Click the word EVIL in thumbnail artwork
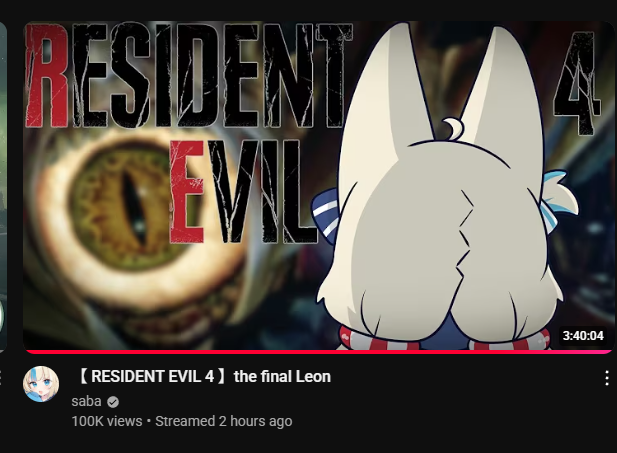Screen dimensions: 617x453 point(240,192)
